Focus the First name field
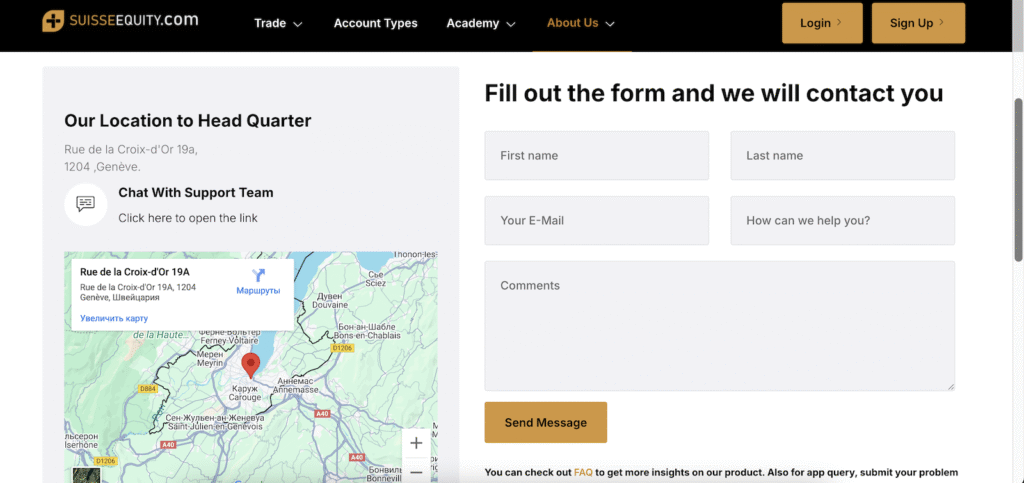Screen dimensions: 1024x483 (x=597, y=155)
